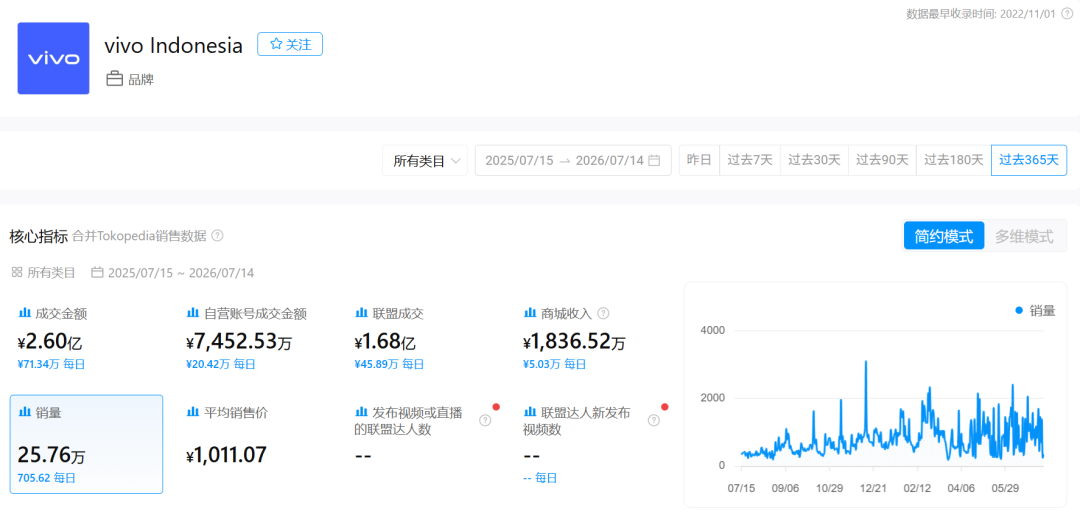Viewport: 1080px width, 517px height.
Task: Click the ¥1.68亿 联盟成交 value
Action: point(385,341)
